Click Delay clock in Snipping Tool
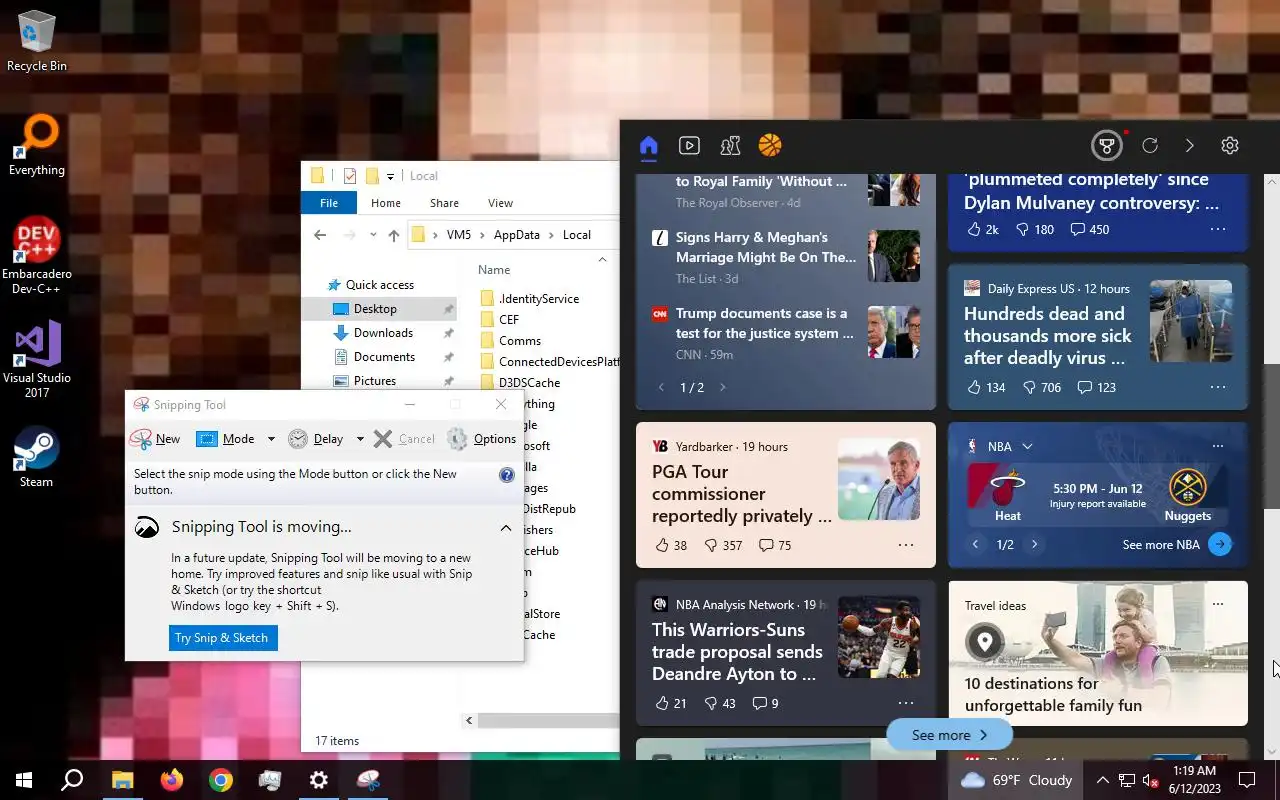This screenshot has width=1280, height=800. click(315, 438)
